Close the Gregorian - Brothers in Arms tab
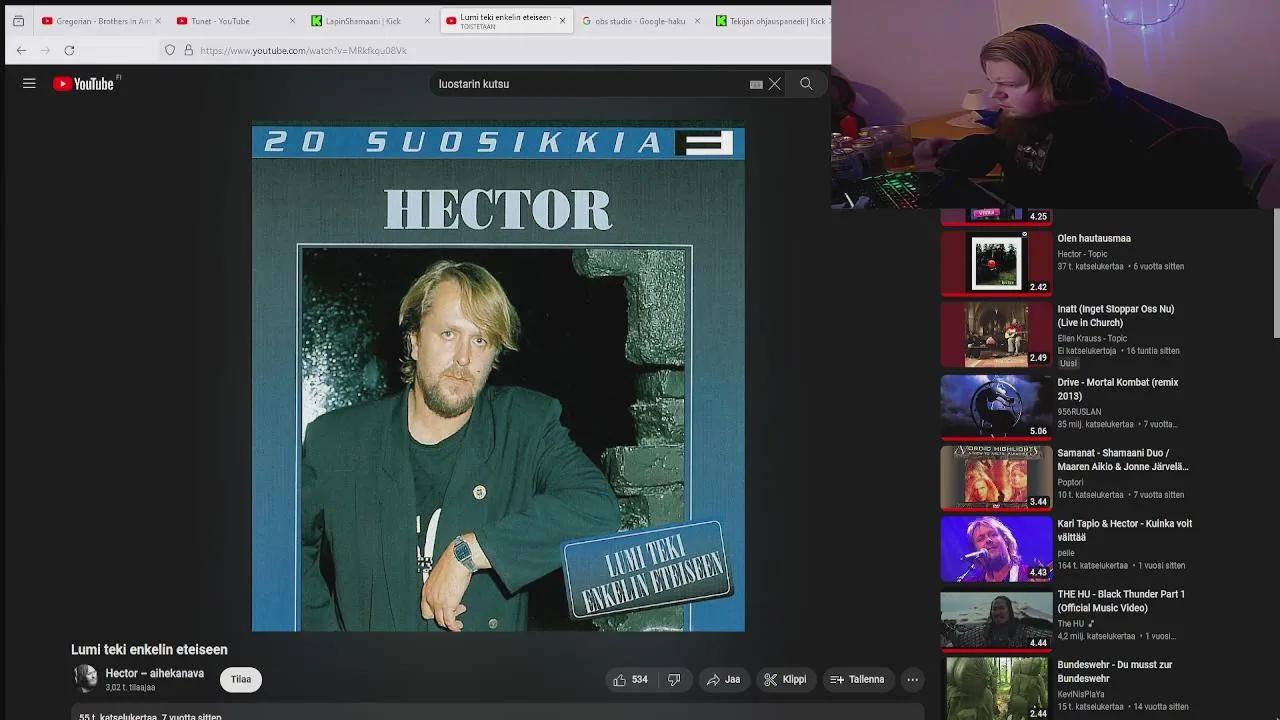The height and width of the screenshot is (720, 1280). [x=157, y=21]
